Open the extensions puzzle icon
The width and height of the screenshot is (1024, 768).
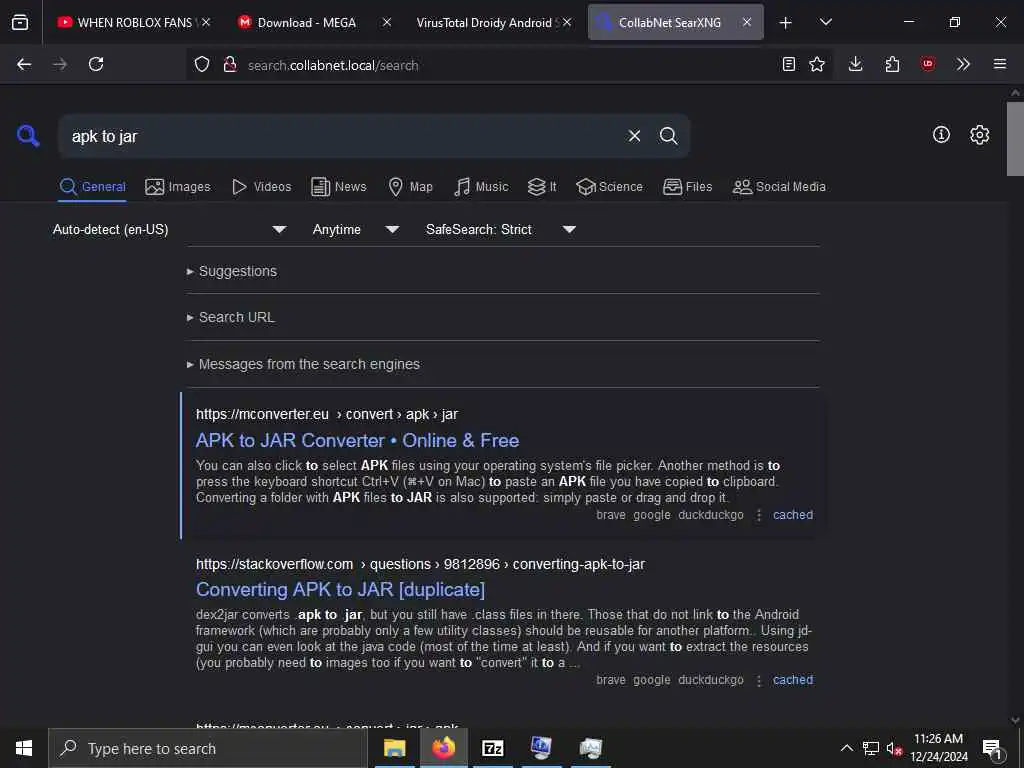(x=892, y=64)
